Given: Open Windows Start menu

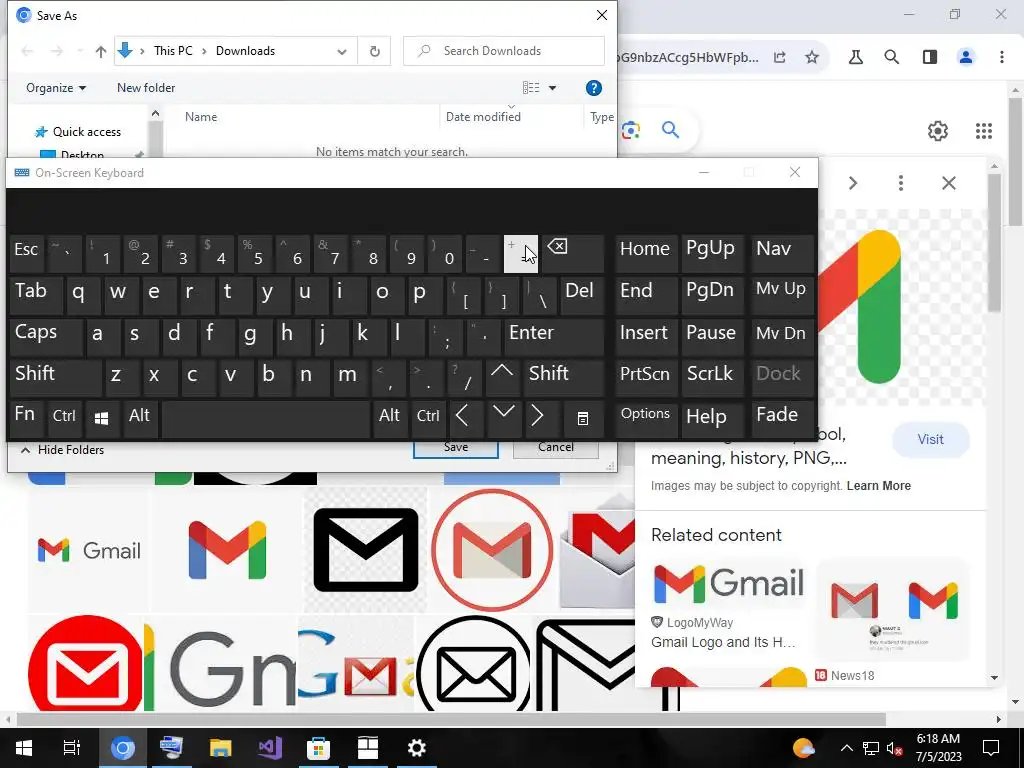Looking at the screenshot, I should (24, 748).
